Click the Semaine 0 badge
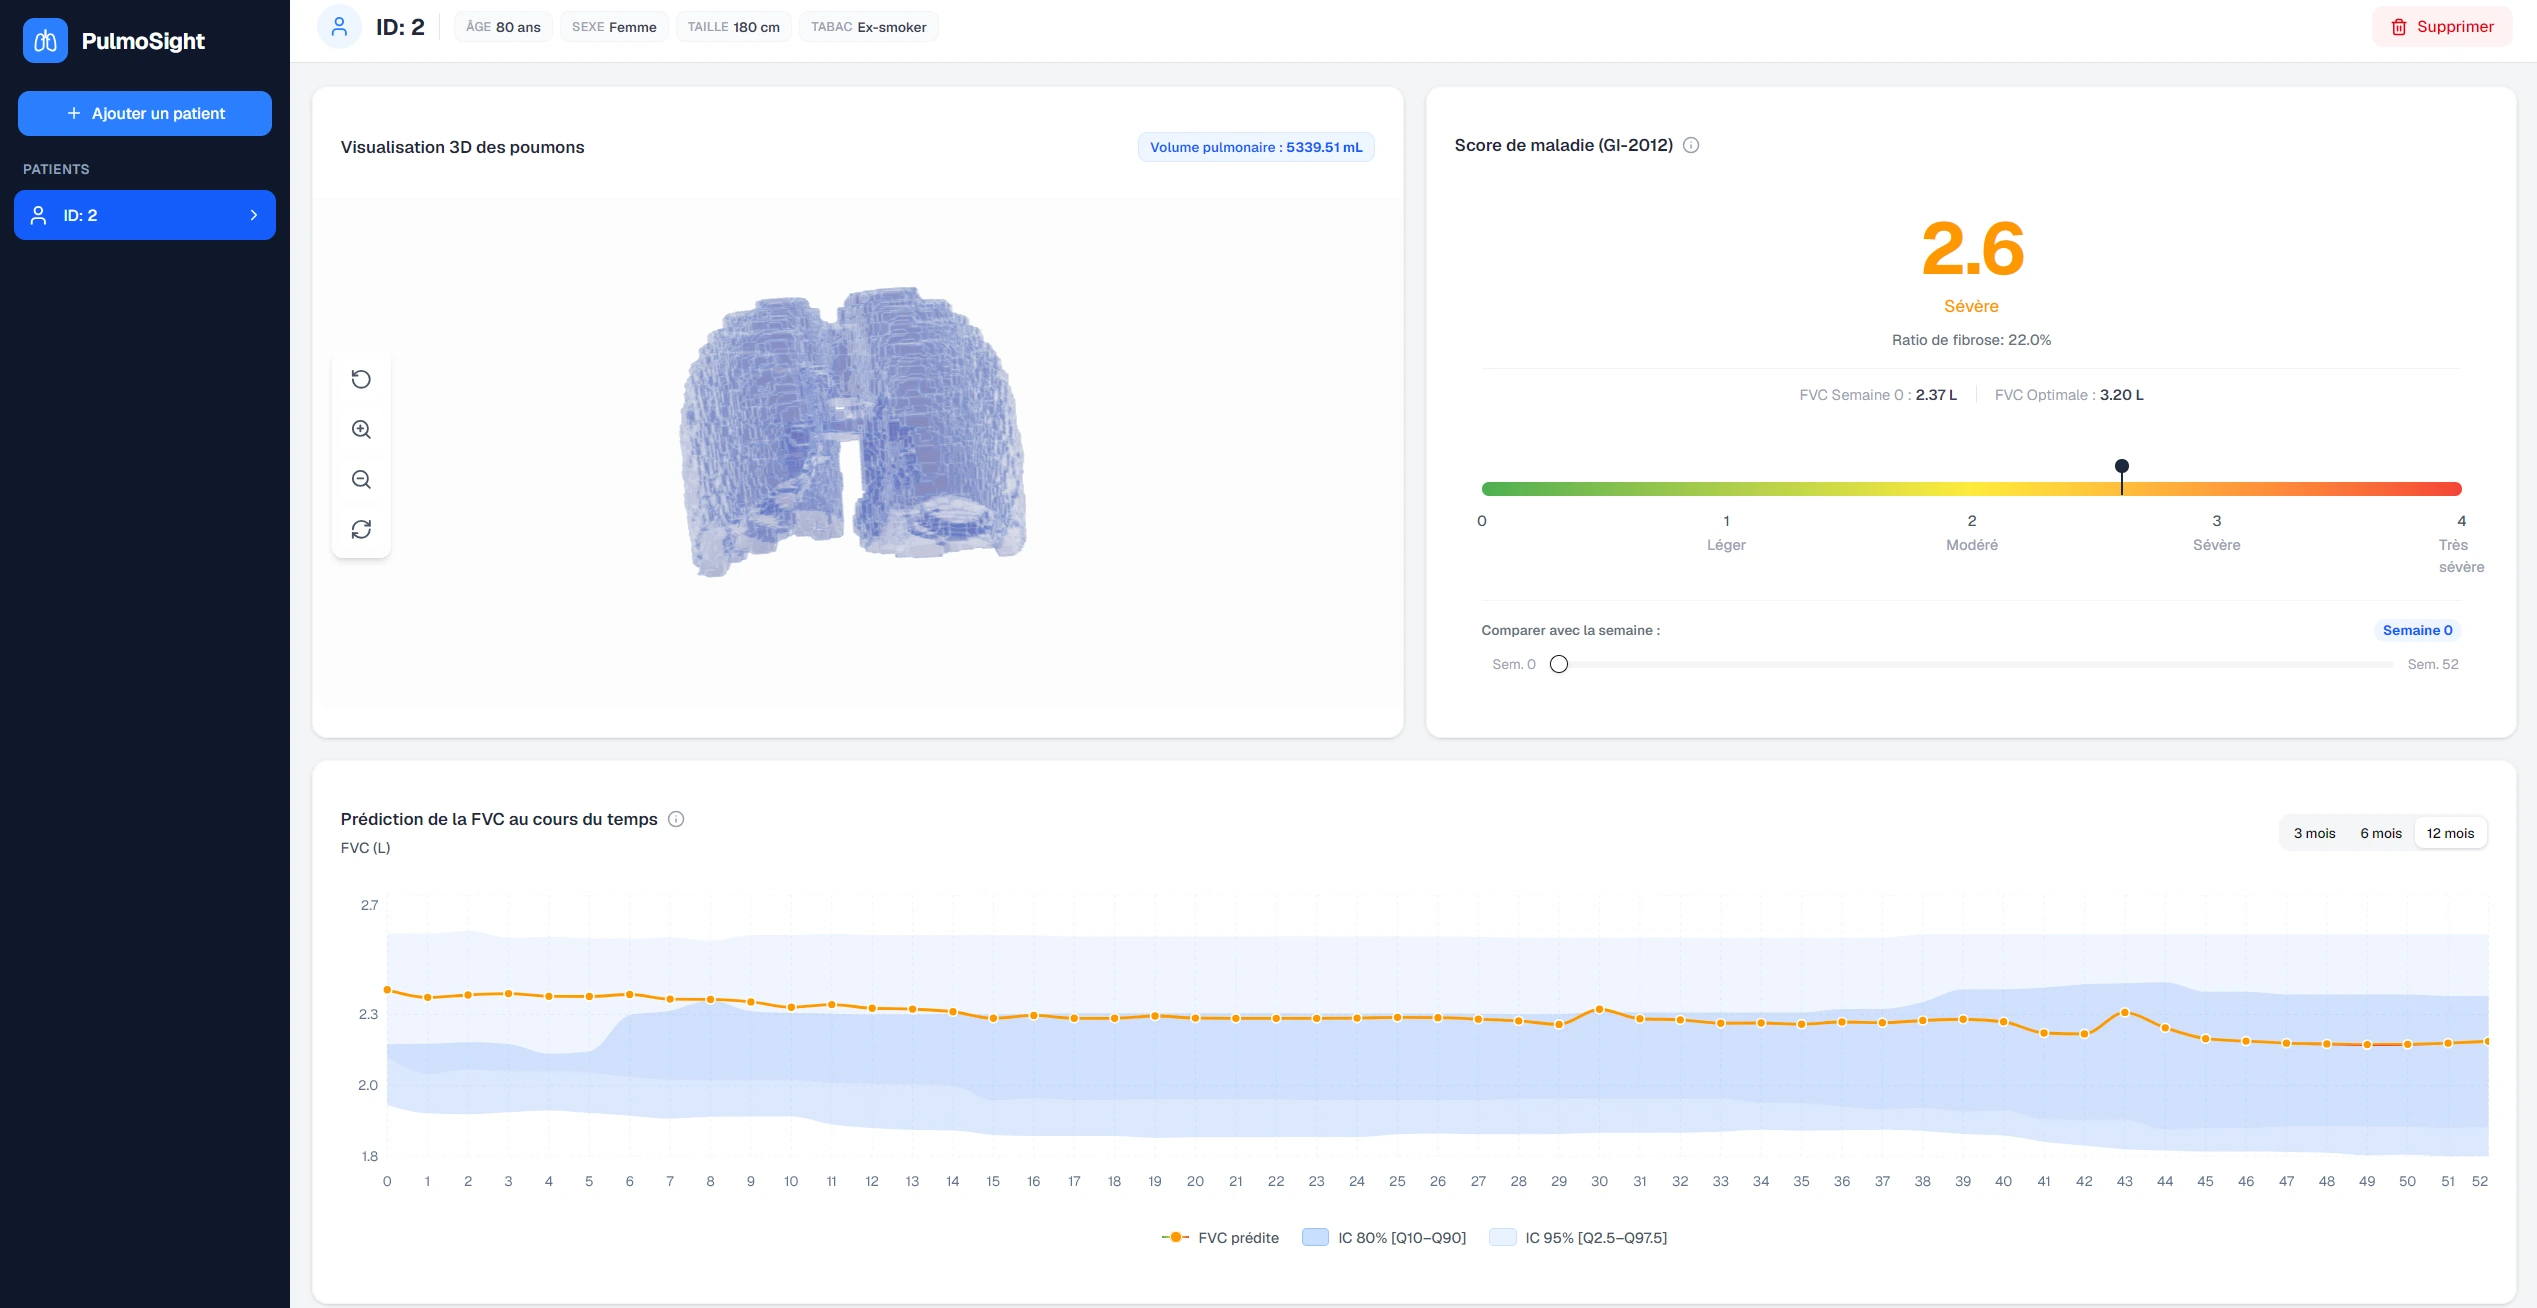 [2417, 630]
